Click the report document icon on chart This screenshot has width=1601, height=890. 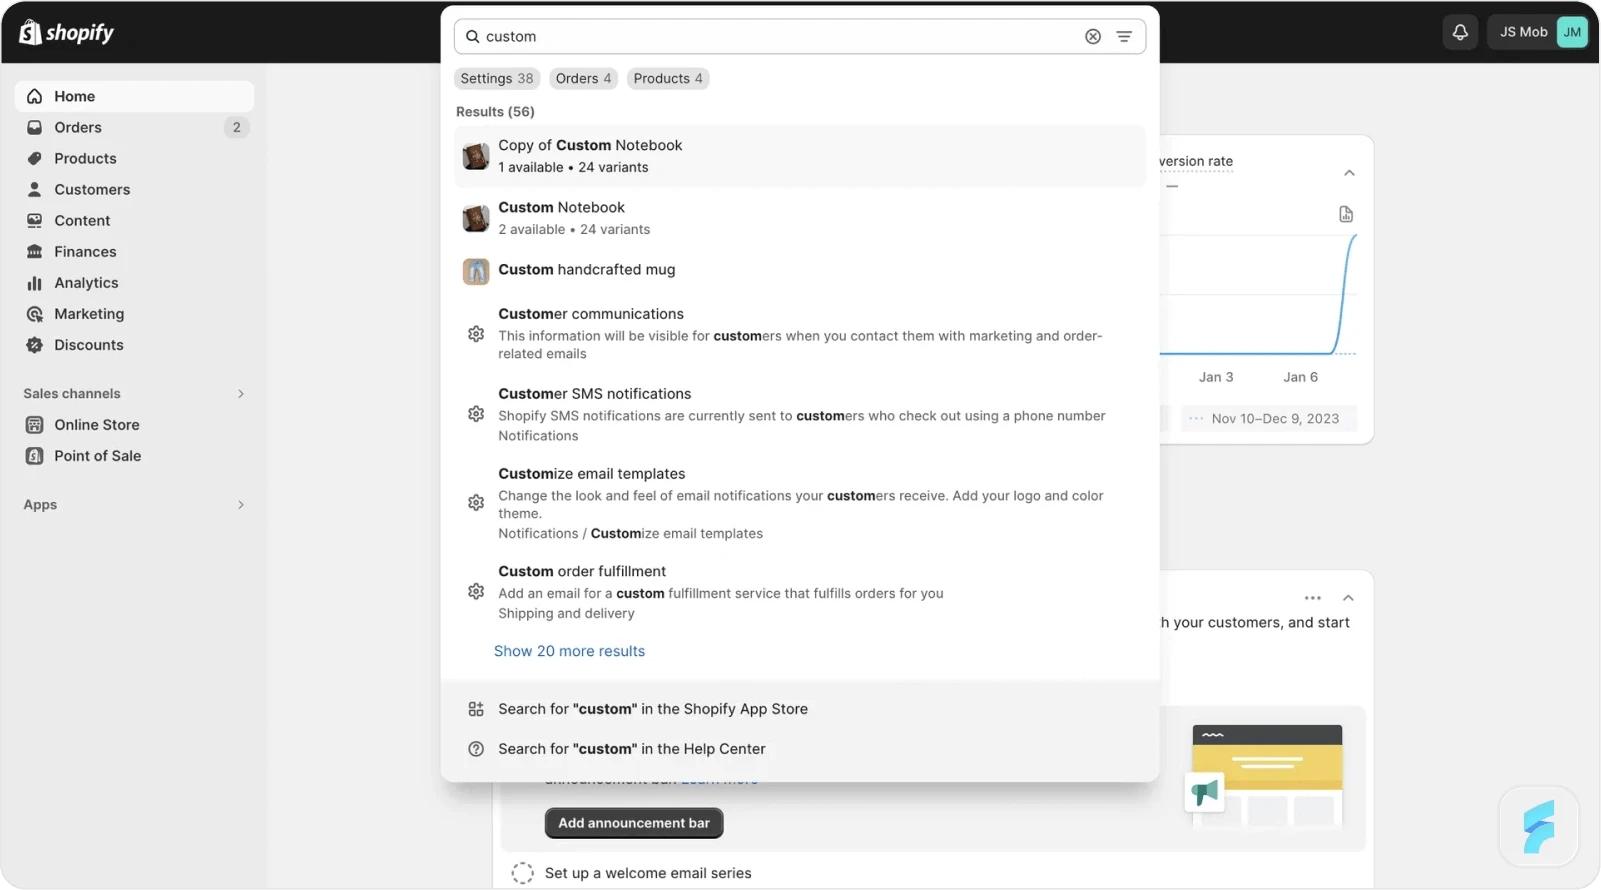click(1346, 215)
